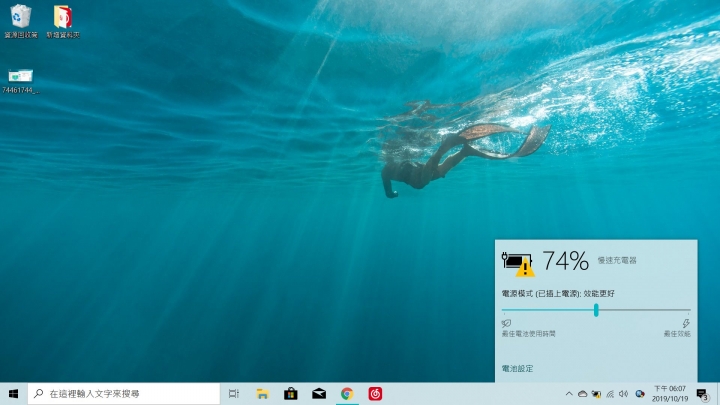The width and height of the screenshot is (720, 405).
Task: Switch to Google Chrome on the taskbar
Action: [x=347, y=394]
